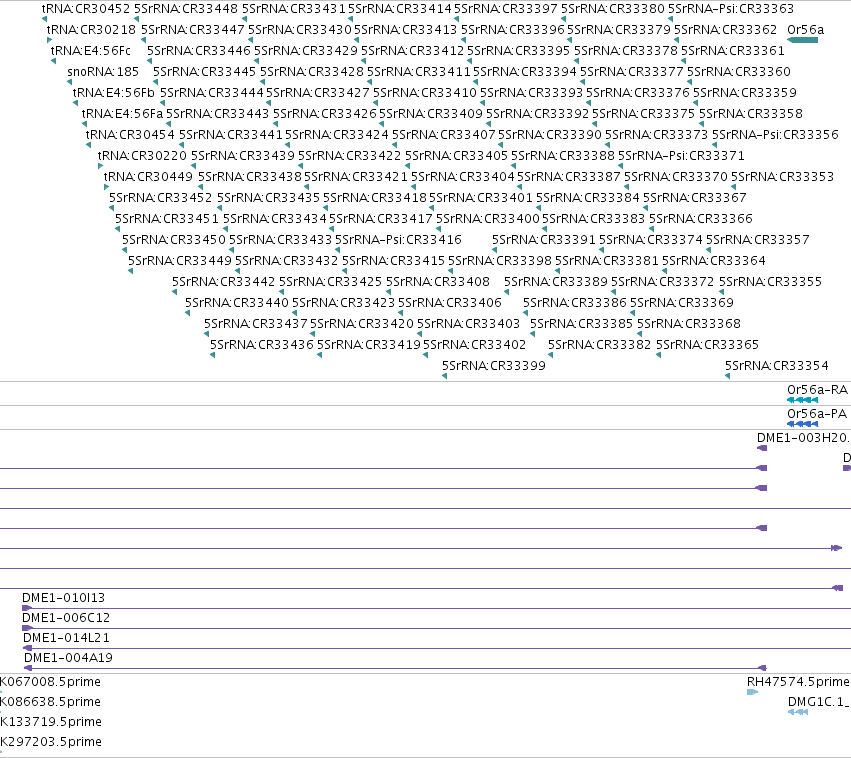The width and height of the screenshot is (851, 758).
Task: Select the DME1-004A19 clone label
Action: (x=68, y=658)
